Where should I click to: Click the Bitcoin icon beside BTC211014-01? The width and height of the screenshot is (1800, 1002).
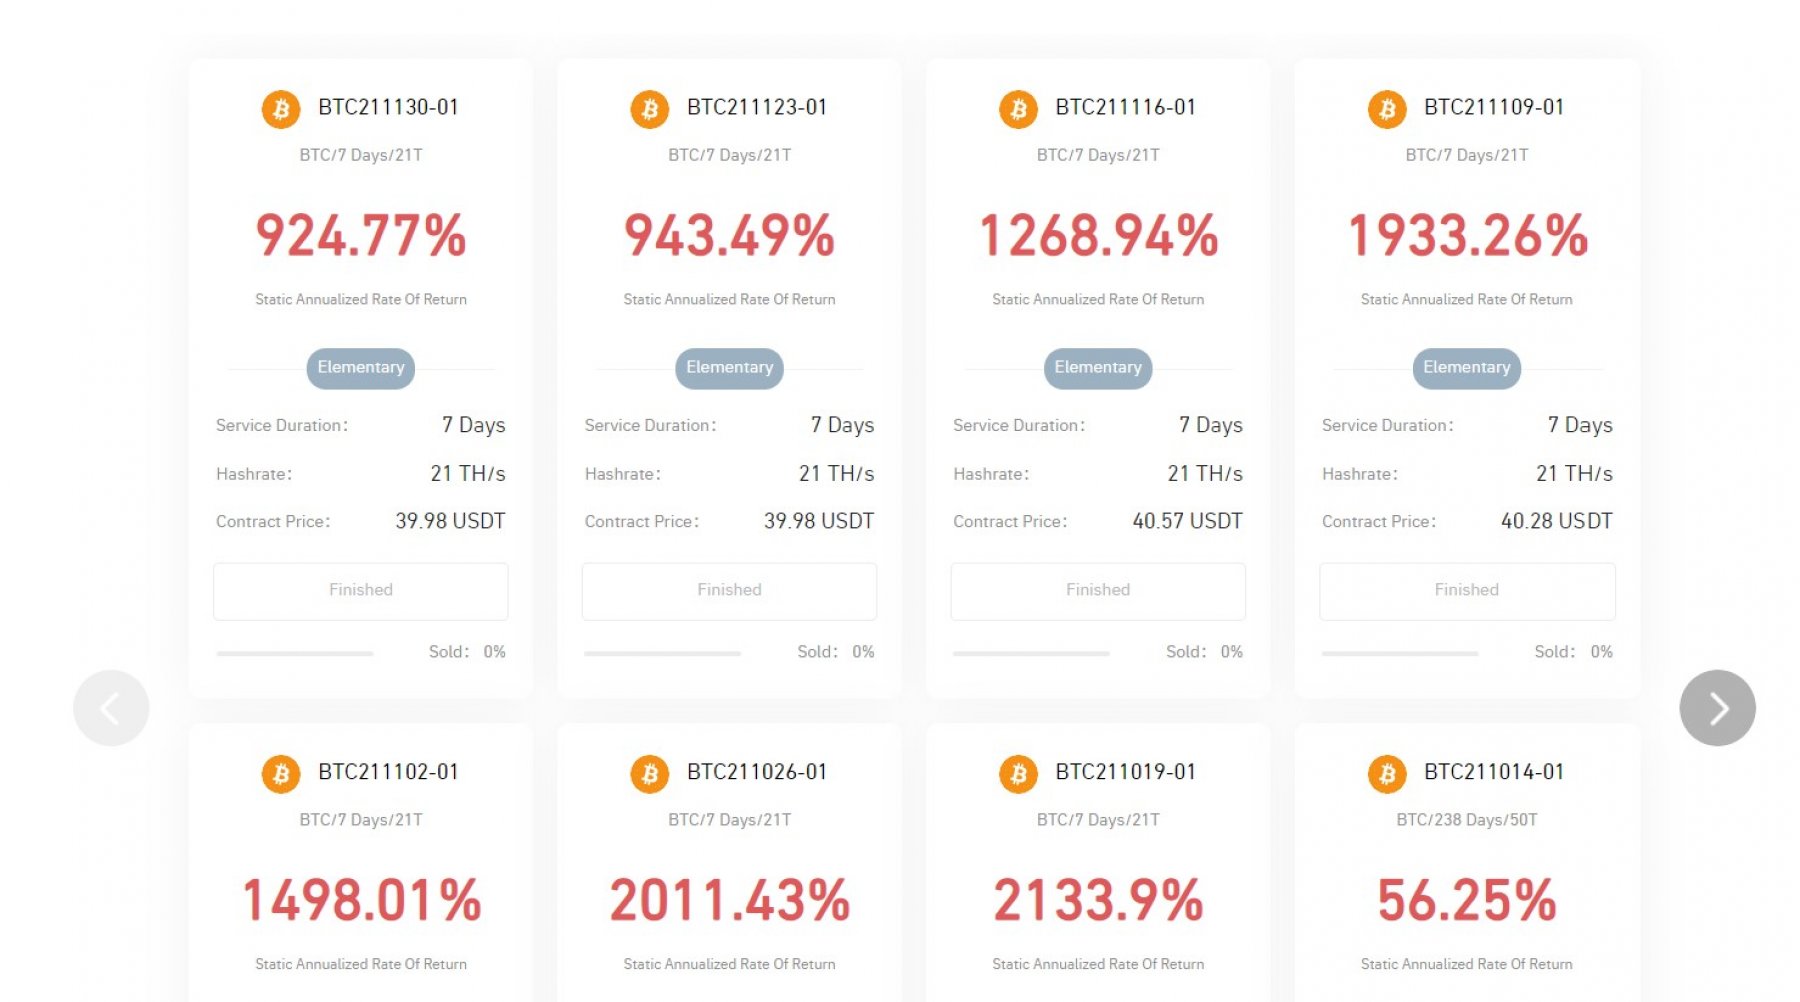1387,774
